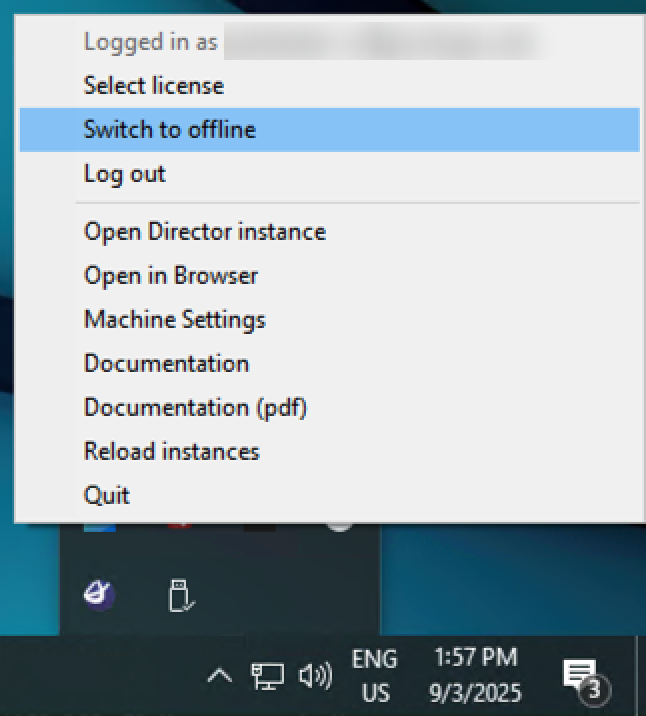Open the clock showing 1:57 PM
This screenshot has width=646, height=716.
click(476, 676)
